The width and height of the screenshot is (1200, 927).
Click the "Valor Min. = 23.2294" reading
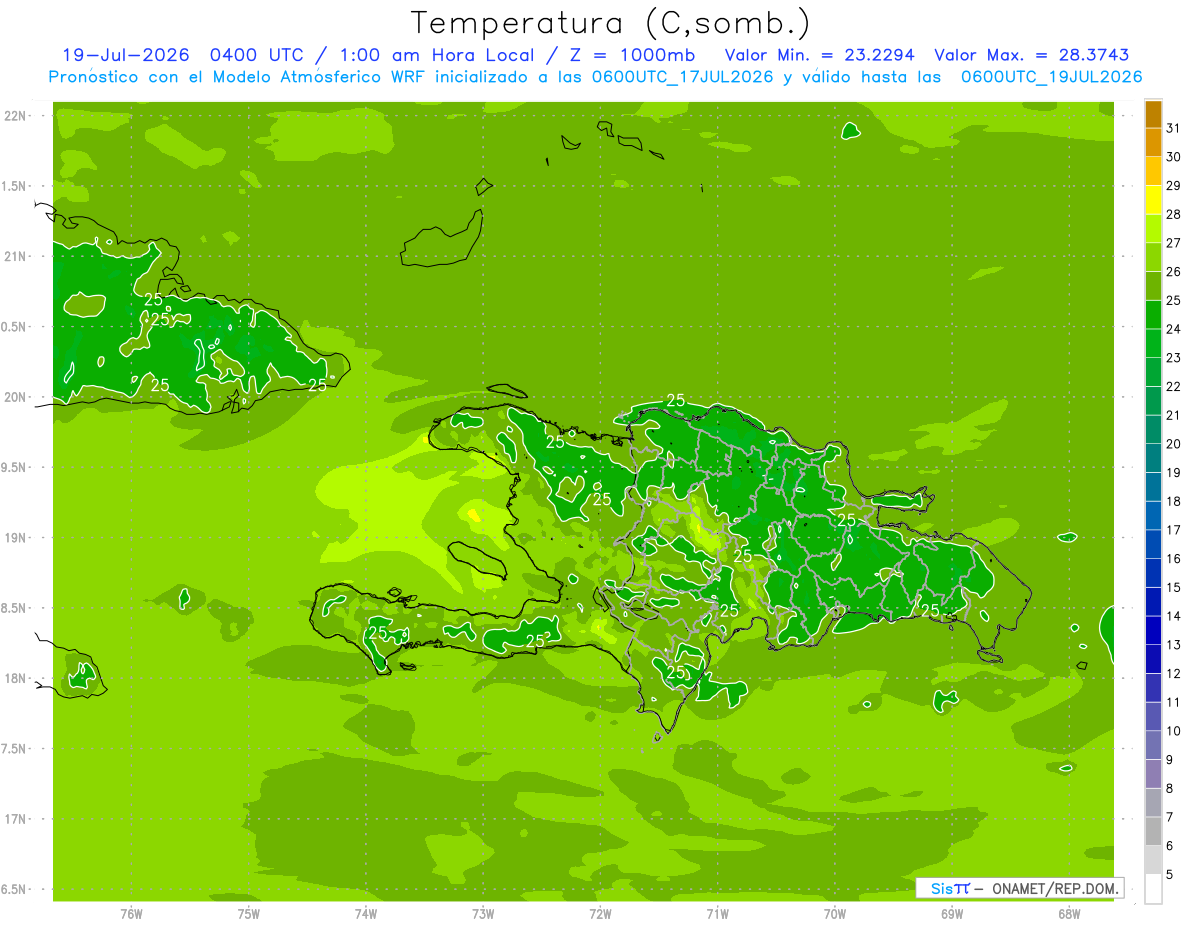(x=819, y=55)
